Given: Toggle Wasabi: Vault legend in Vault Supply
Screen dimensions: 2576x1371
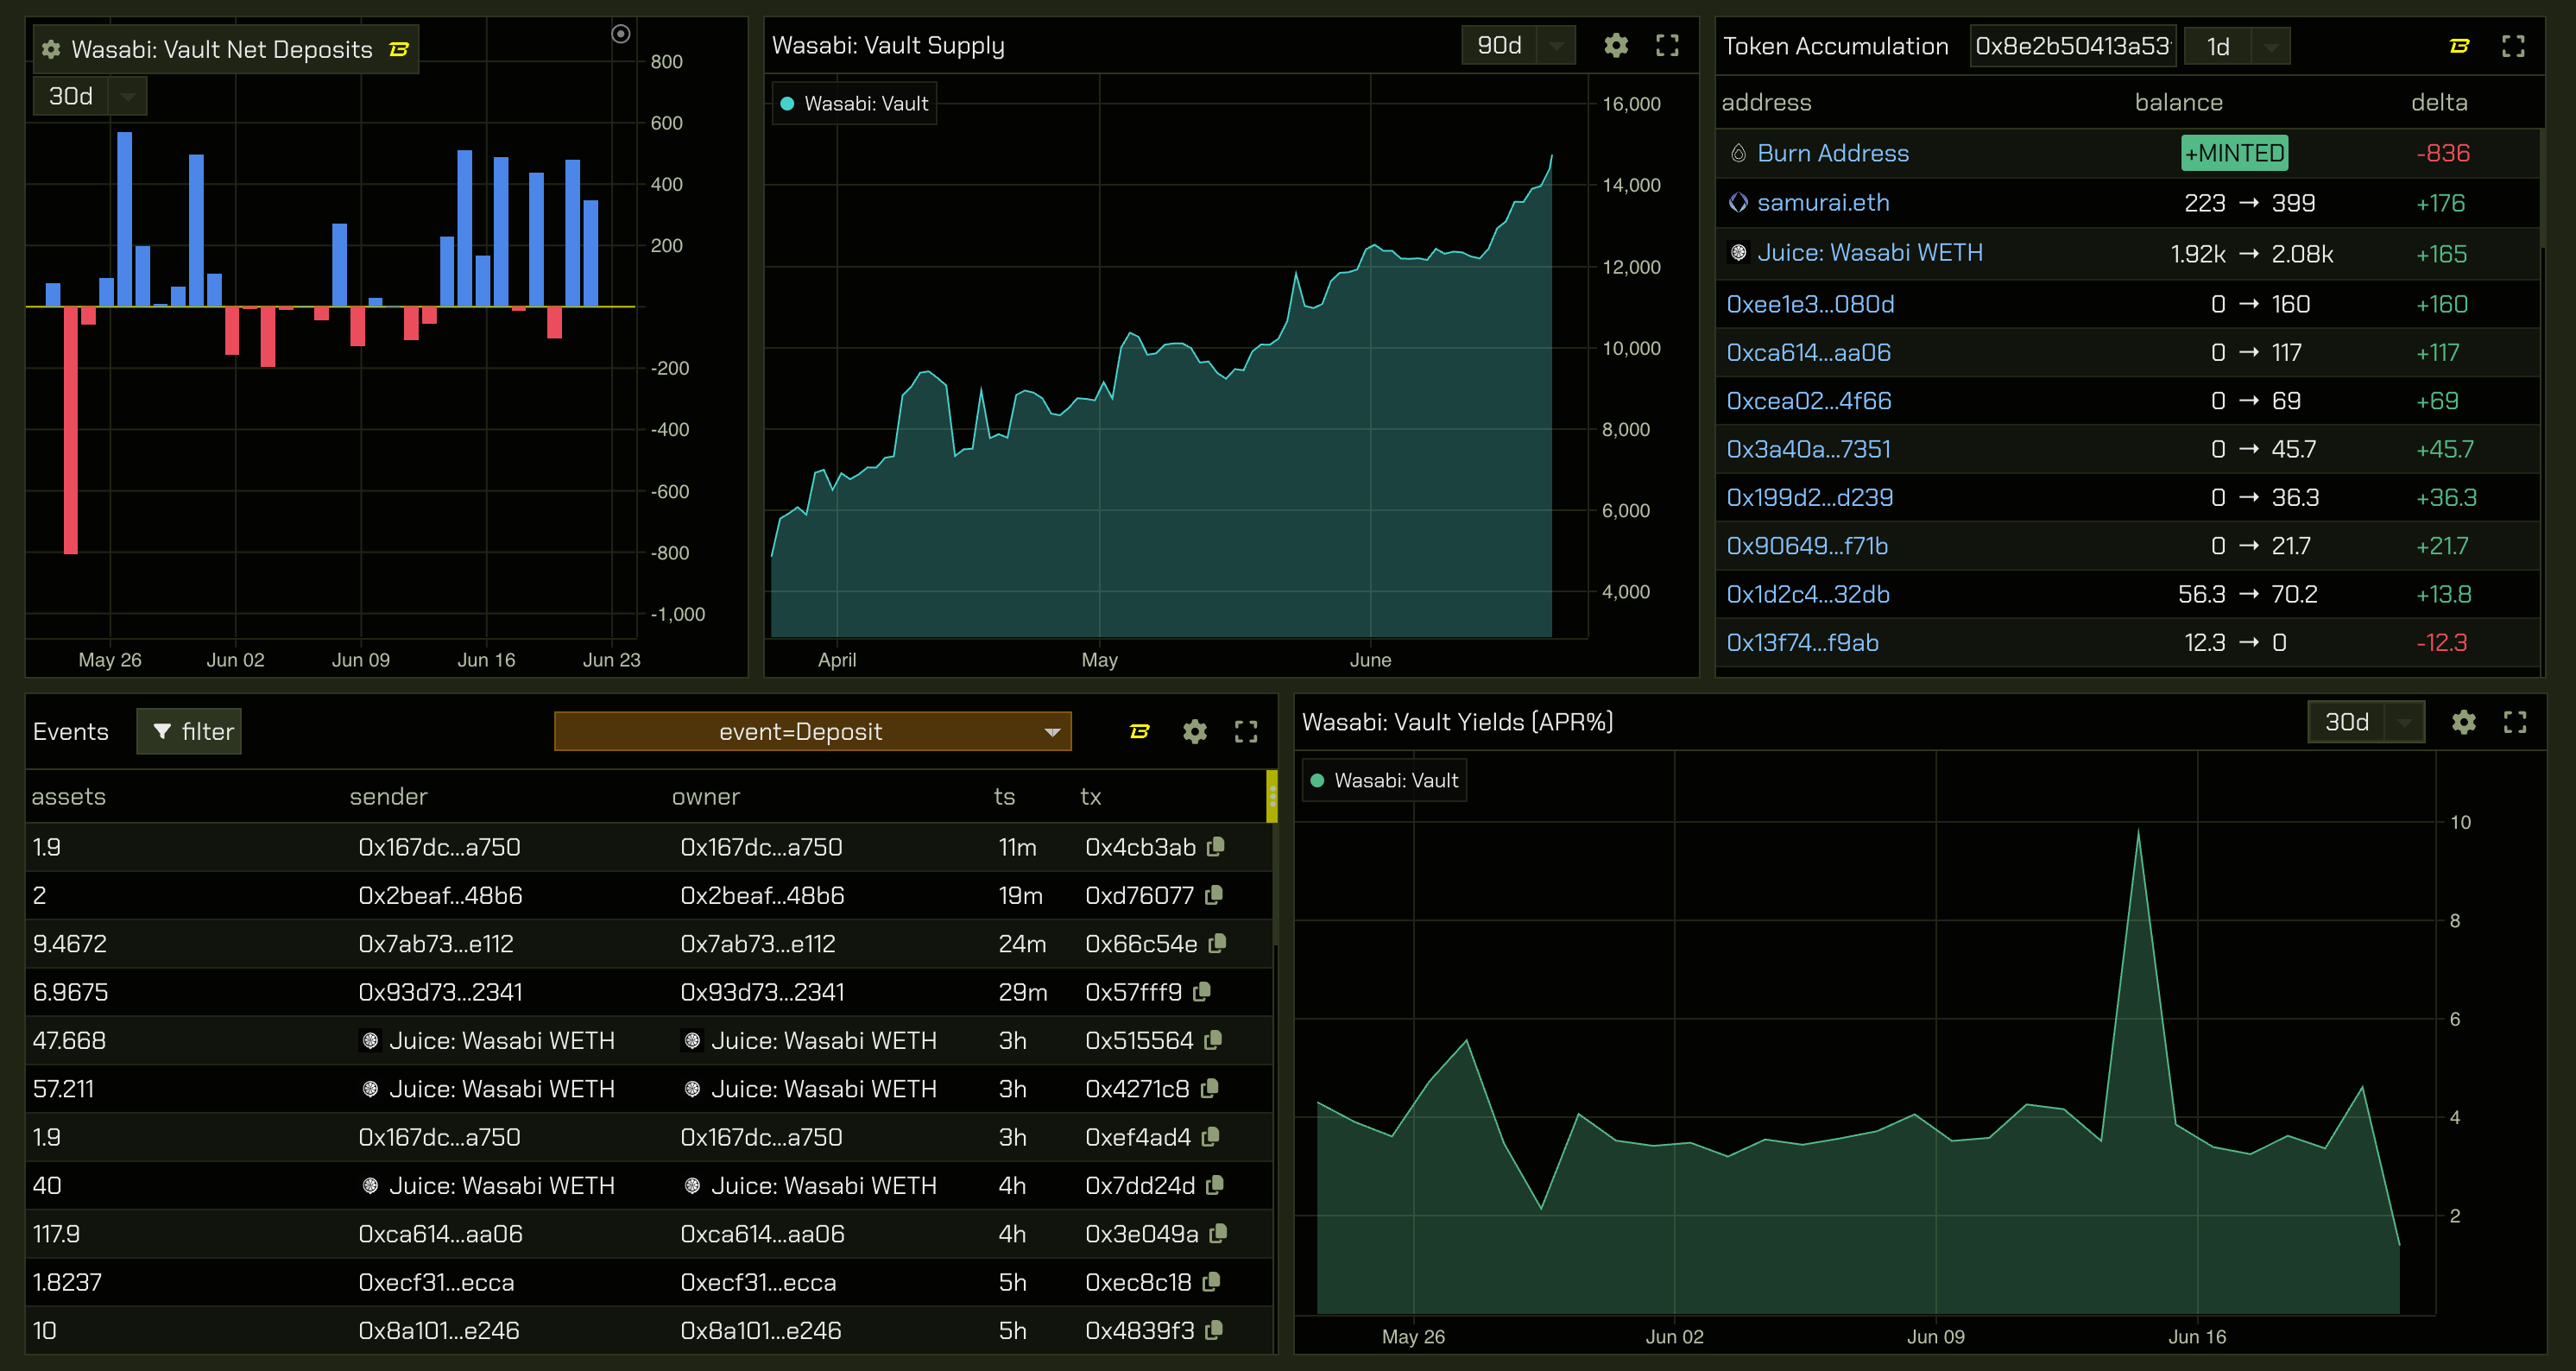Looking at the screenshot, I should (x=855, y=104).
